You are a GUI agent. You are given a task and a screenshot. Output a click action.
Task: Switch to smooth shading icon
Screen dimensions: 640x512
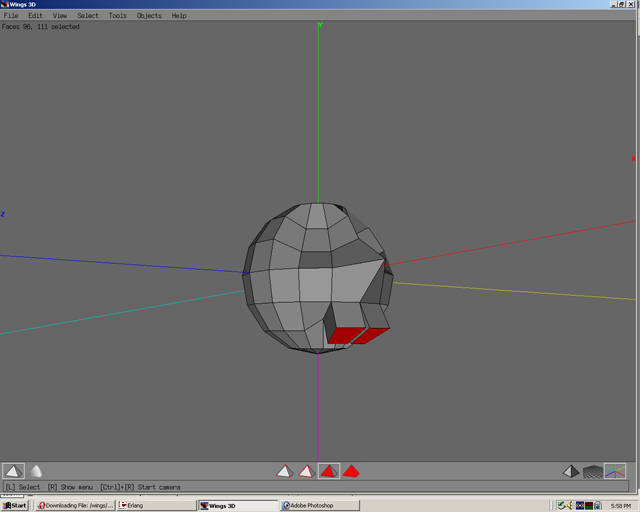coord(36,471)
